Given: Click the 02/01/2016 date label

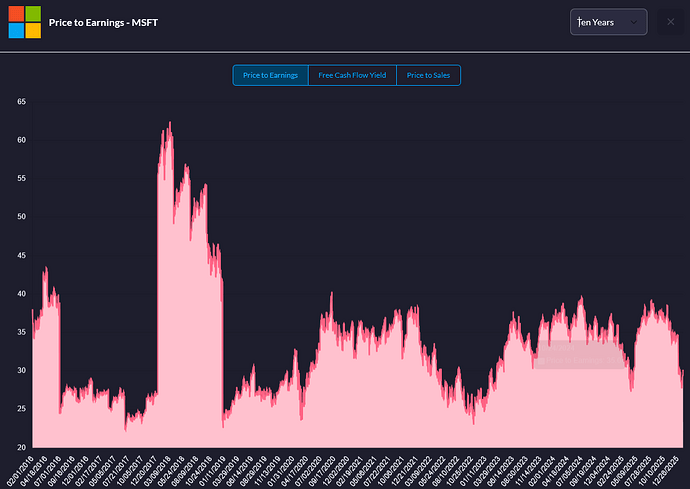Looking at the screenshot, I should click(x=20, y=471).
